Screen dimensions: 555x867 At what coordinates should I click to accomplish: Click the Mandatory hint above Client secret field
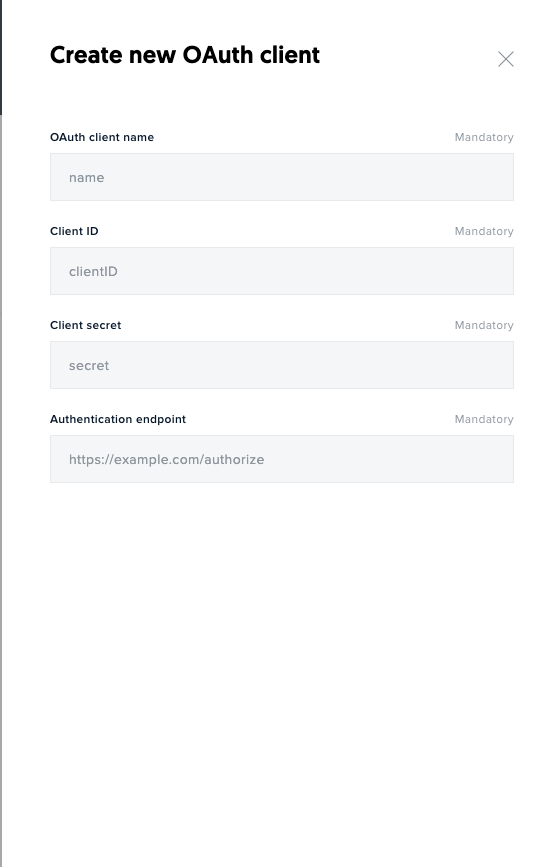(484, 325)
